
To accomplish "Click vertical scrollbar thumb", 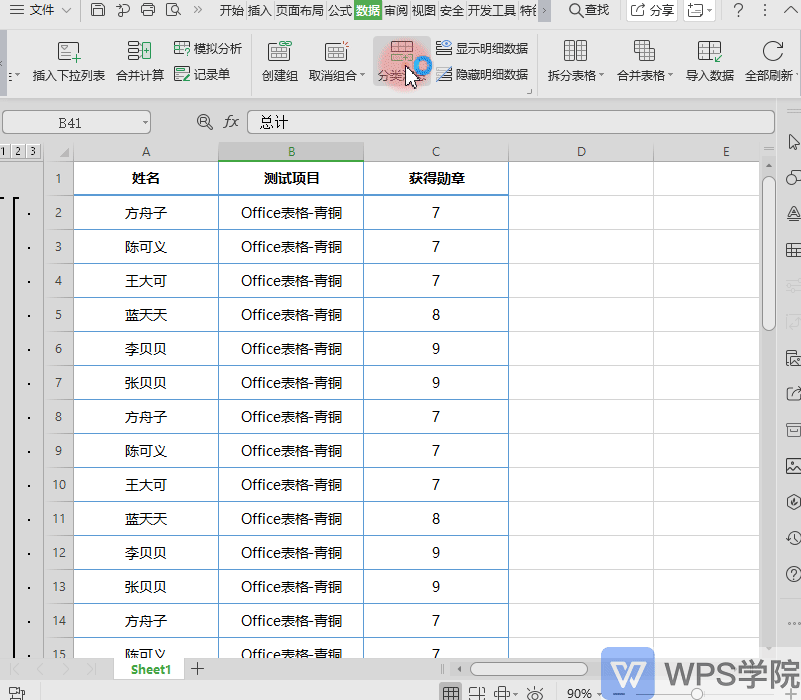I will (769, 254).
